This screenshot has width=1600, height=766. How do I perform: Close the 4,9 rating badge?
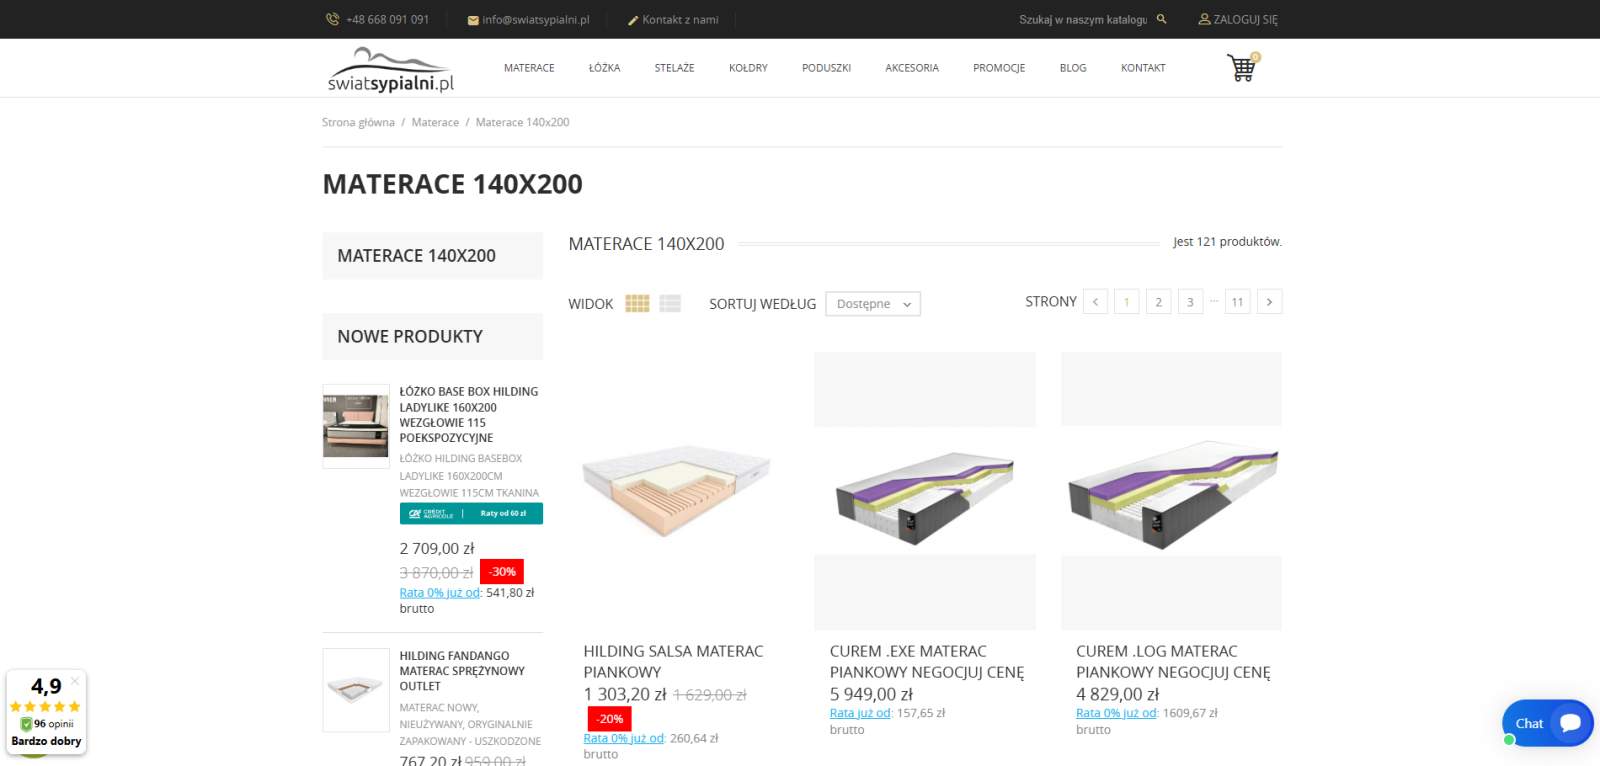[x=75, y=681]
